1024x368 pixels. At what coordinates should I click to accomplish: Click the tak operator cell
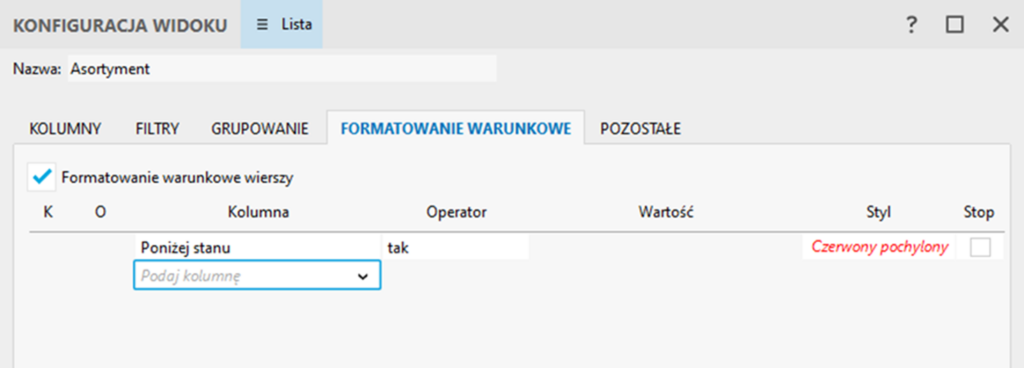pos(455,248)
